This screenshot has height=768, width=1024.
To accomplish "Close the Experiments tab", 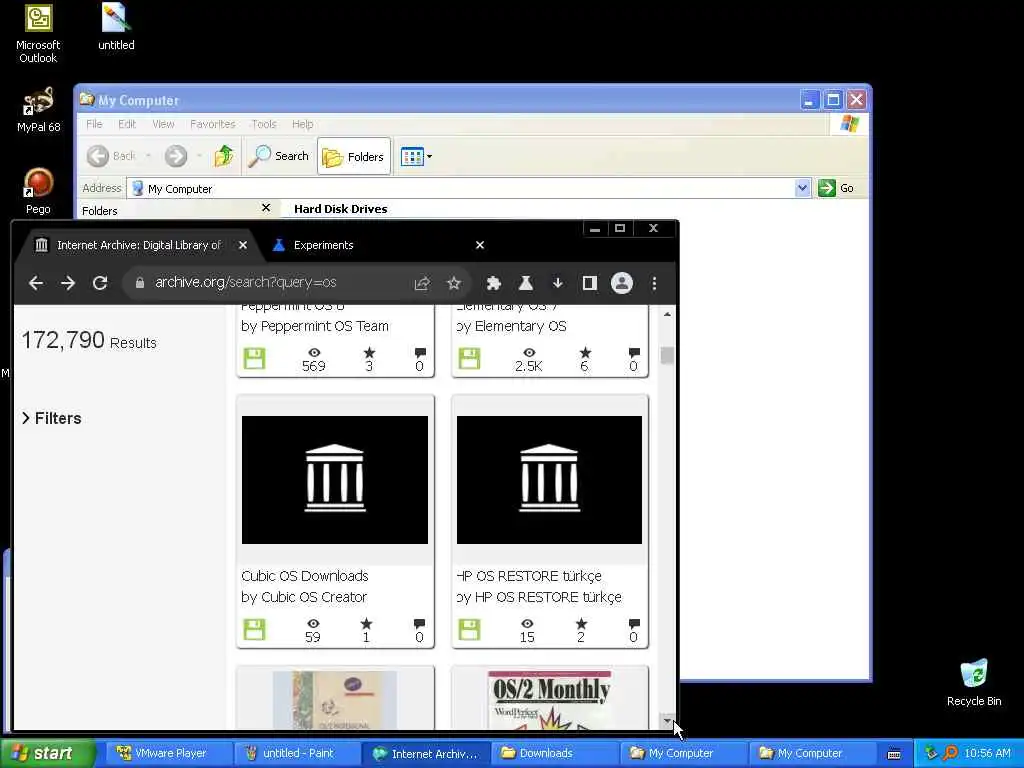I will pyautogui.click(x=480, y=245).
